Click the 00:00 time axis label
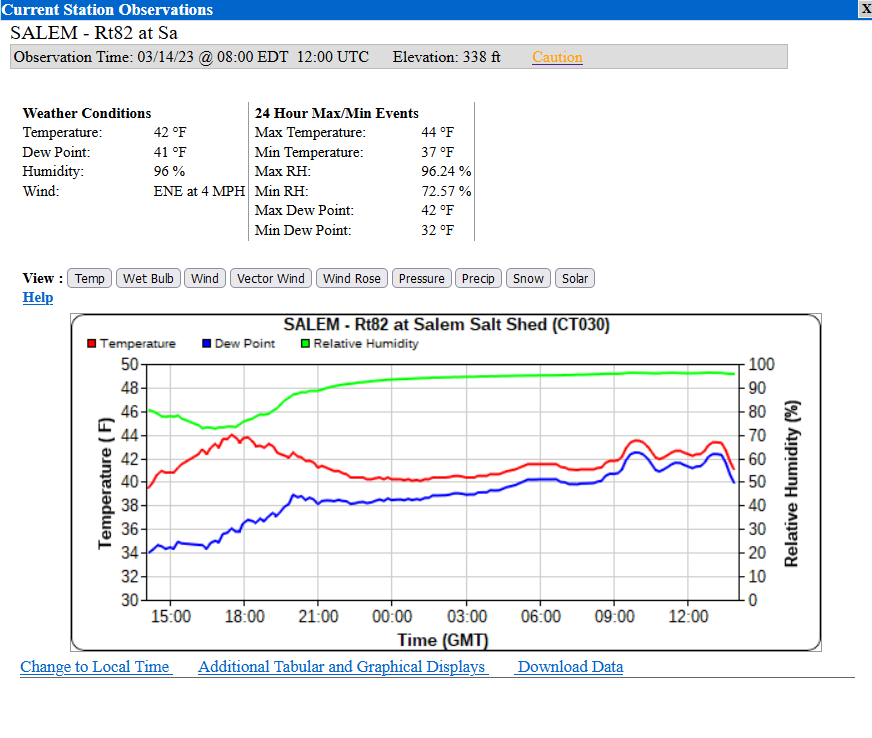Viewport: 872px width, 738px height. pos(392,616)
